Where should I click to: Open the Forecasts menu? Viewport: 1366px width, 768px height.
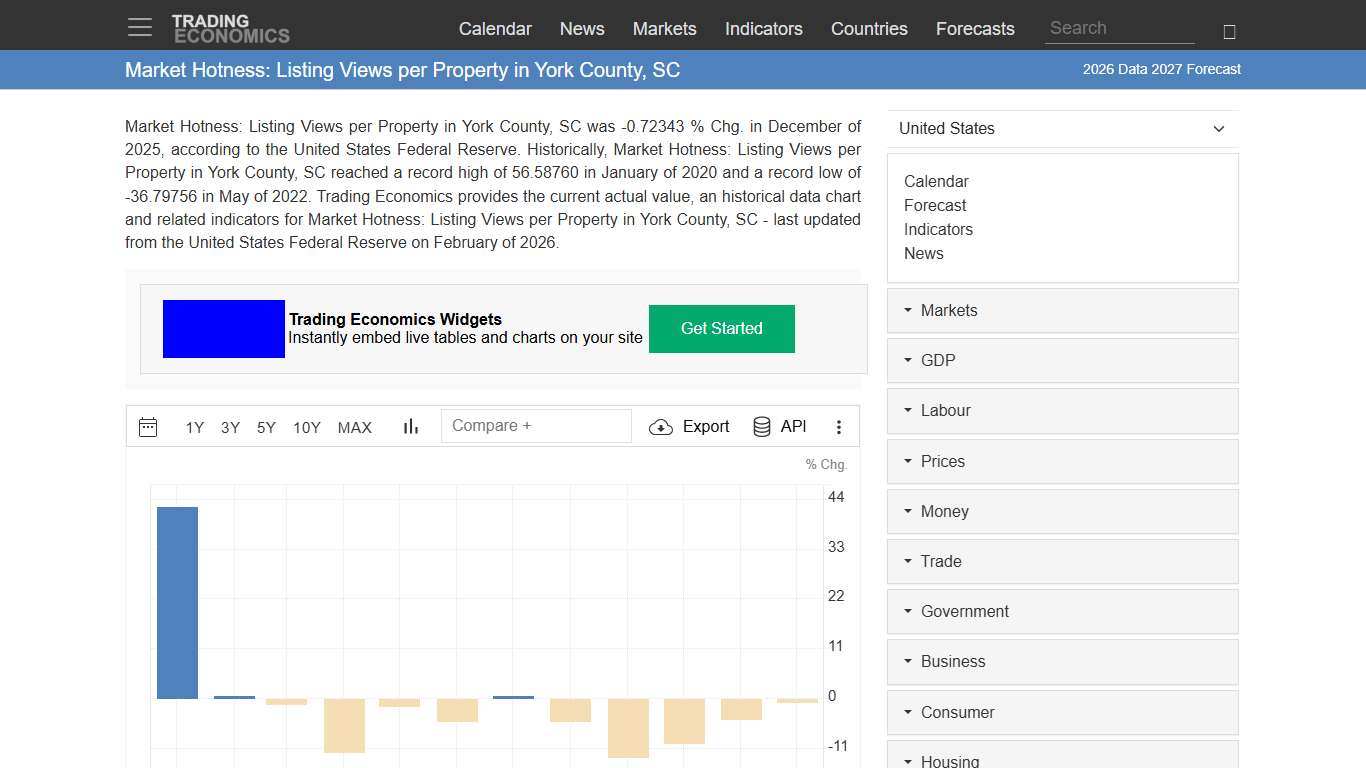(975, 29)
